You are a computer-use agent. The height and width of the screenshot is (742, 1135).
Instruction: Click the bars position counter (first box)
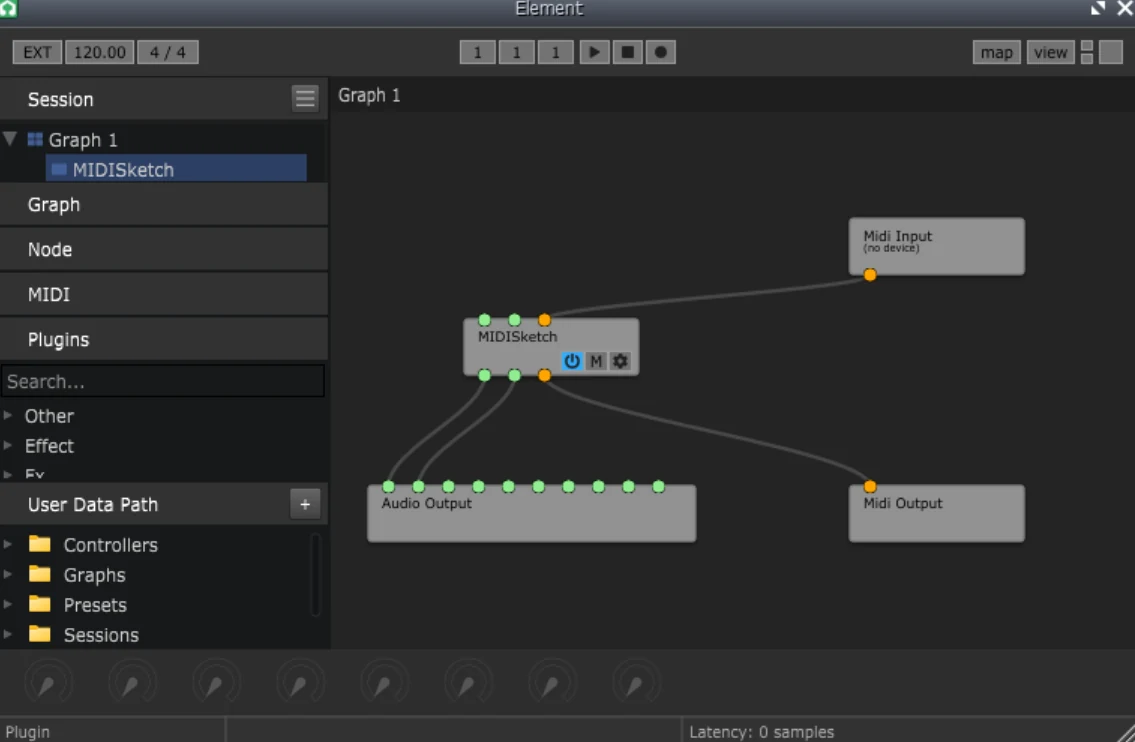point(477,52)
